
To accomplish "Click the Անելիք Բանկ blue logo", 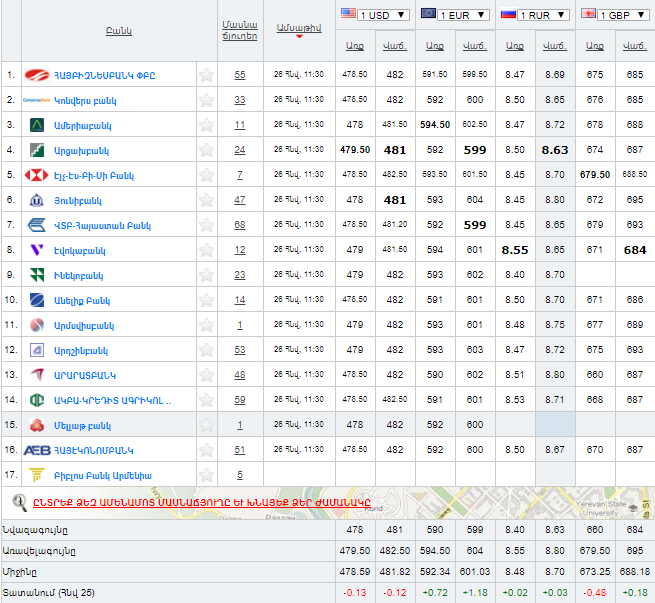I will coord(37,300).
